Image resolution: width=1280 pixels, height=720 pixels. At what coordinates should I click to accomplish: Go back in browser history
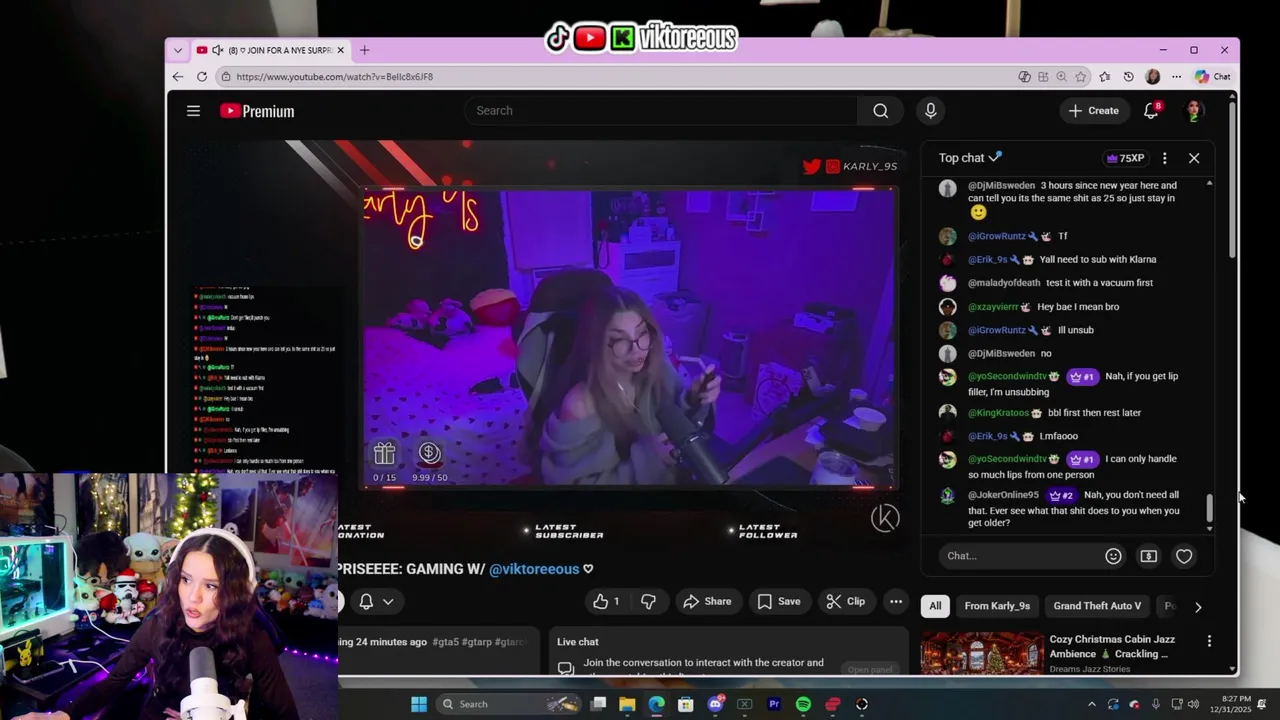pos(178,76)
